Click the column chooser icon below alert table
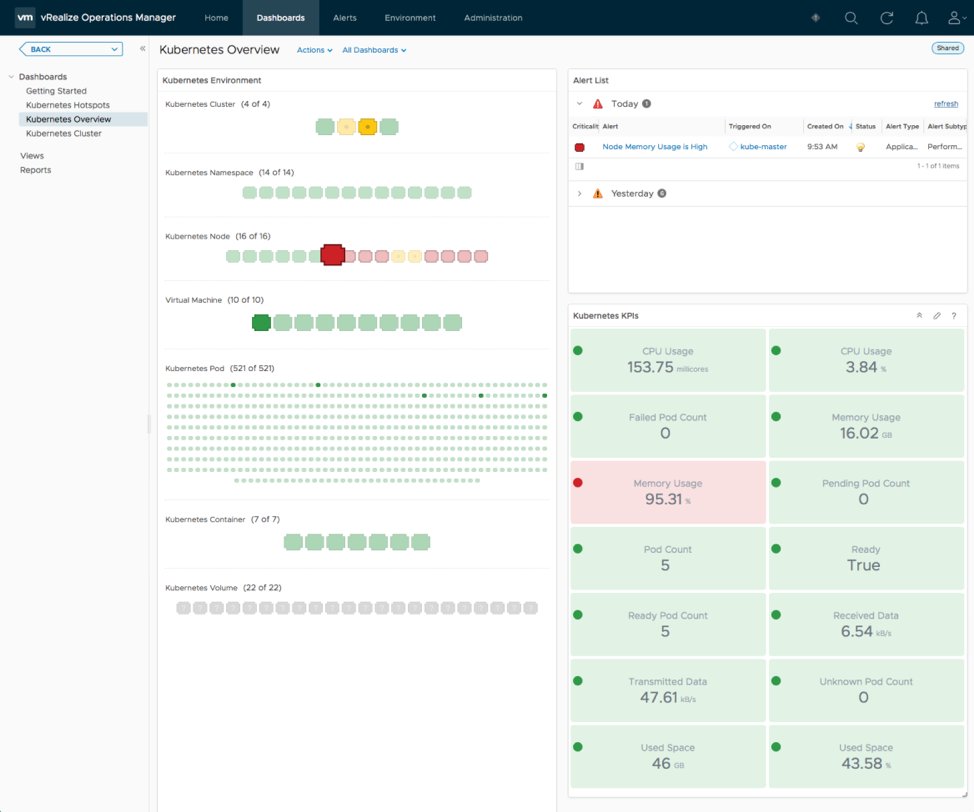This screenshot has width=974, height=812. coord(580,167)
